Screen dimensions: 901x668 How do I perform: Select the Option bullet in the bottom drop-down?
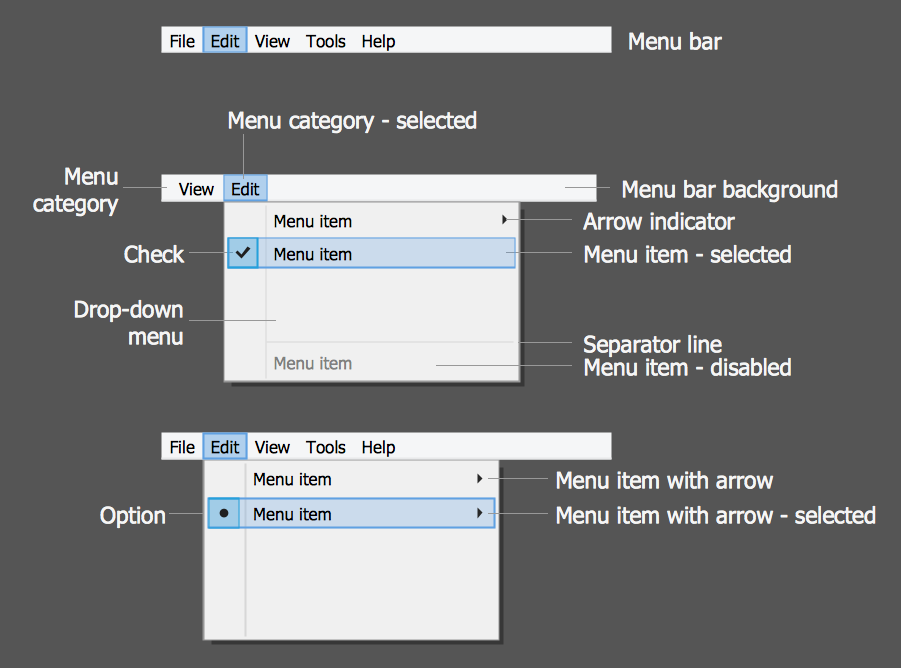tap(224, 514)
